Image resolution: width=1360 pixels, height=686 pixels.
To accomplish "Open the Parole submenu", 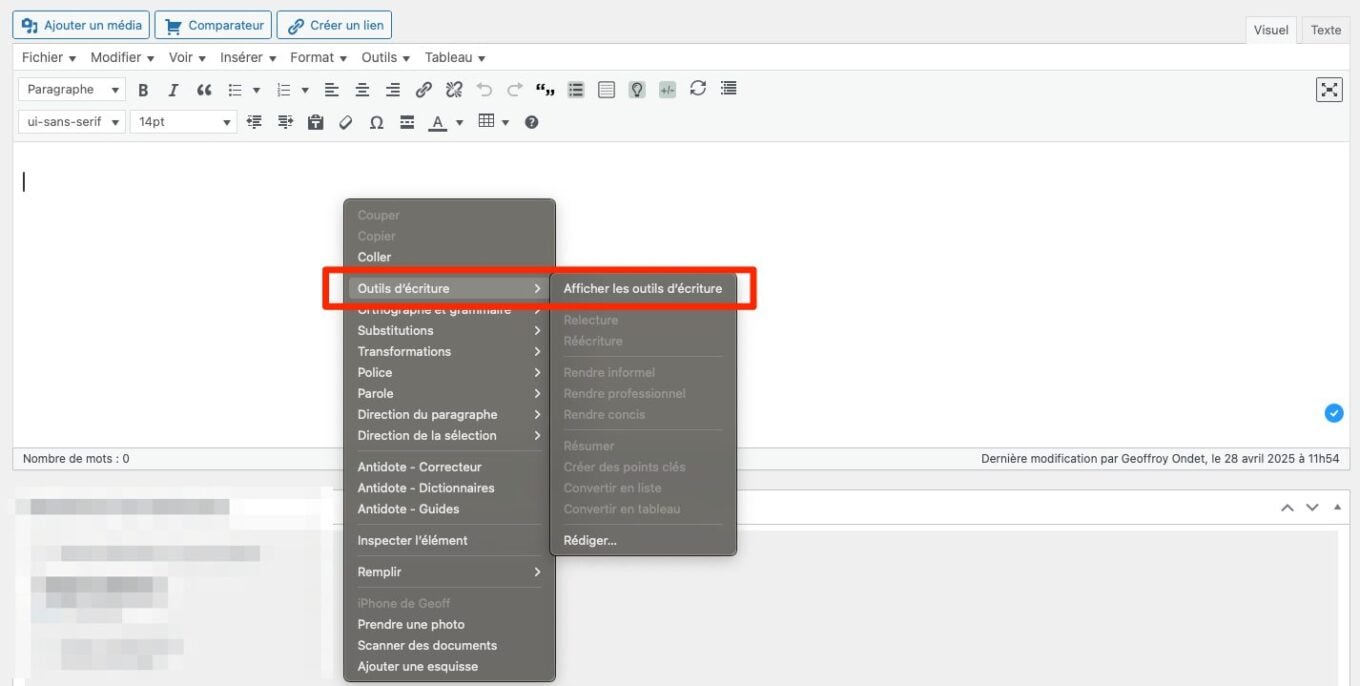I will [449, 393].
